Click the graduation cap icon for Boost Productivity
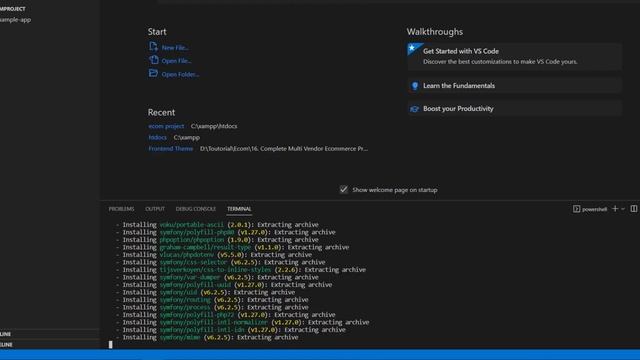 tap(415, 109)
